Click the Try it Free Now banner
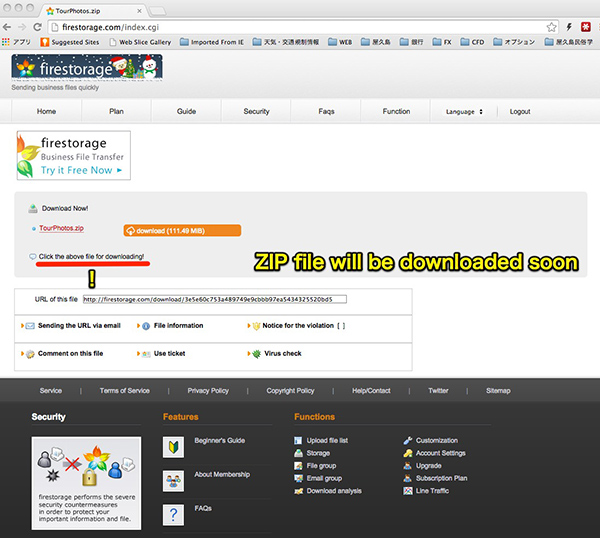Screen dimensions: 600x538 (74, 156)
